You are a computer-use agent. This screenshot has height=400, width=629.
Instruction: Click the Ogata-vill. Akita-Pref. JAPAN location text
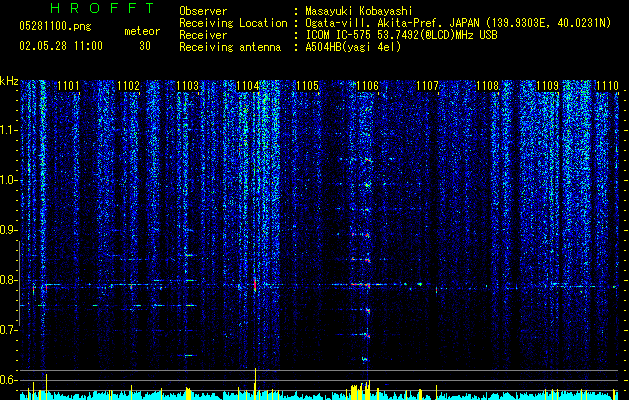458,23
